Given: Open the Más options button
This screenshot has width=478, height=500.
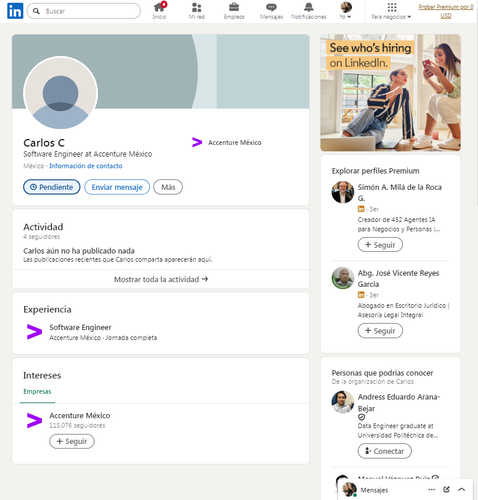Looking at the screenshot, I should pos(168,187).
